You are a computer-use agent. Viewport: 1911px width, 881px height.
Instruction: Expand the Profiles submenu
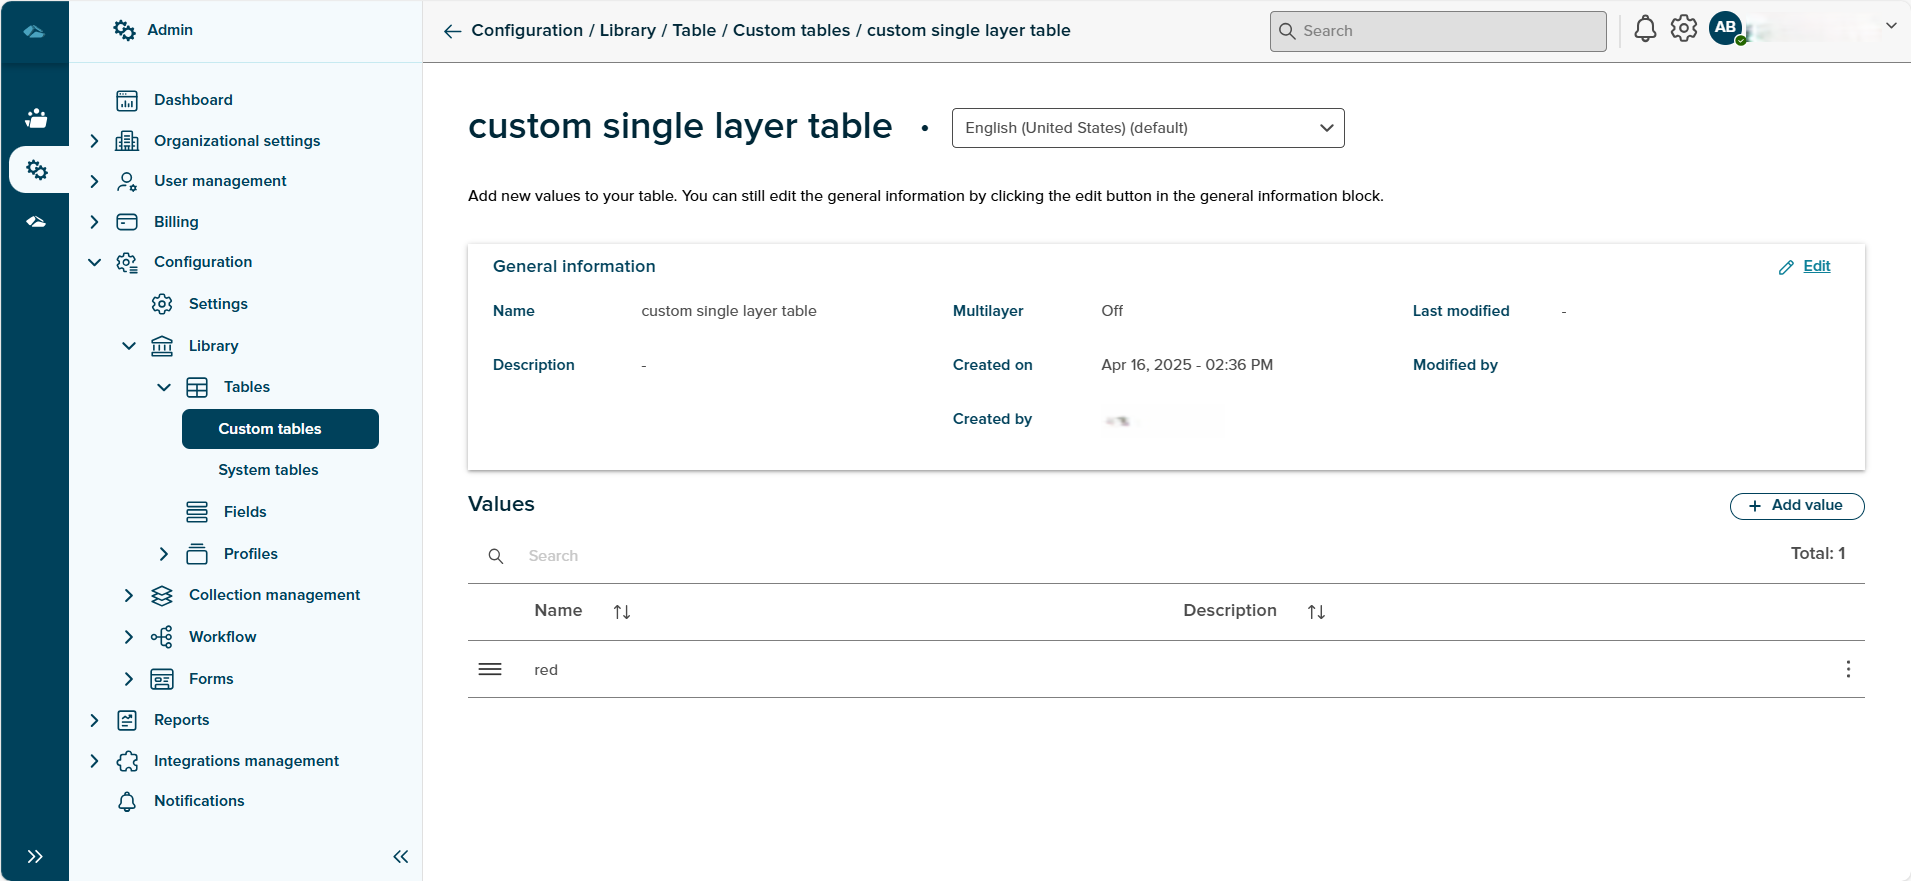[164, 554]
